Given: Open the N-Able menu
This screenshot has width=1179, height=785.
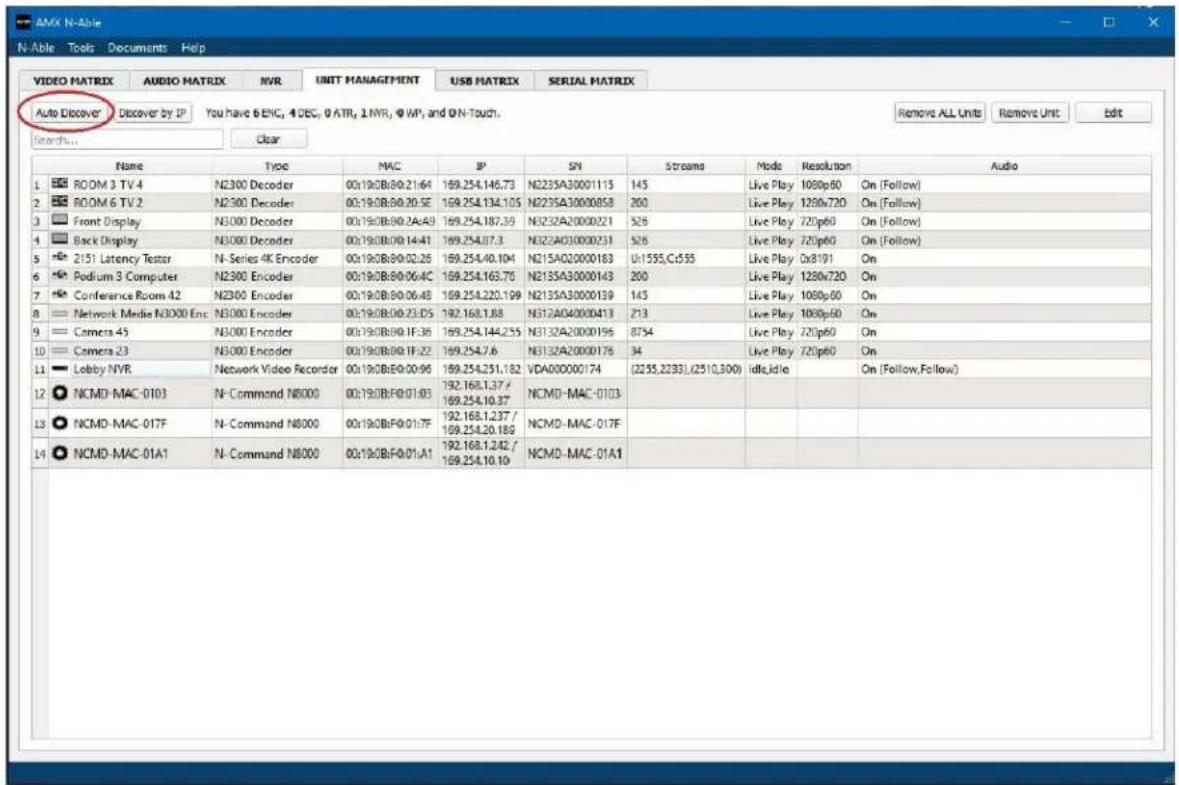Looking at the screenshot, I should (x=36, y=47).
